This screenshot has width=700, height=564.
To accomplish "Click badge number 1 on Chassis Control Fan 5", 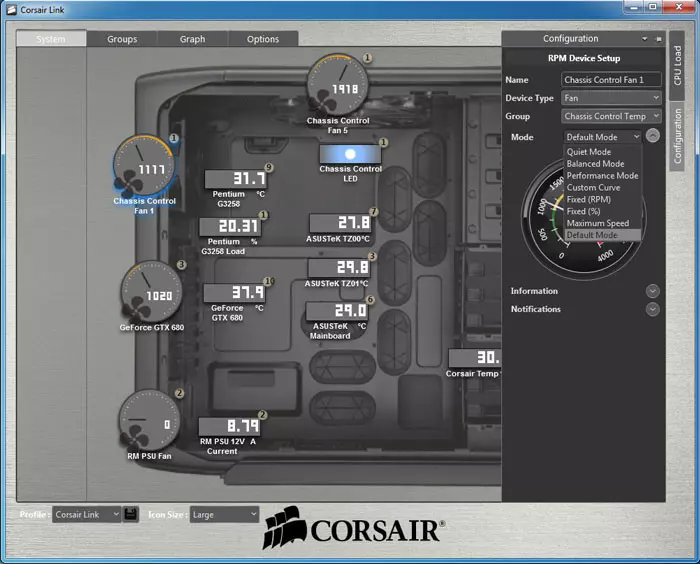I will pyautogui.click(x=367, y=58).
